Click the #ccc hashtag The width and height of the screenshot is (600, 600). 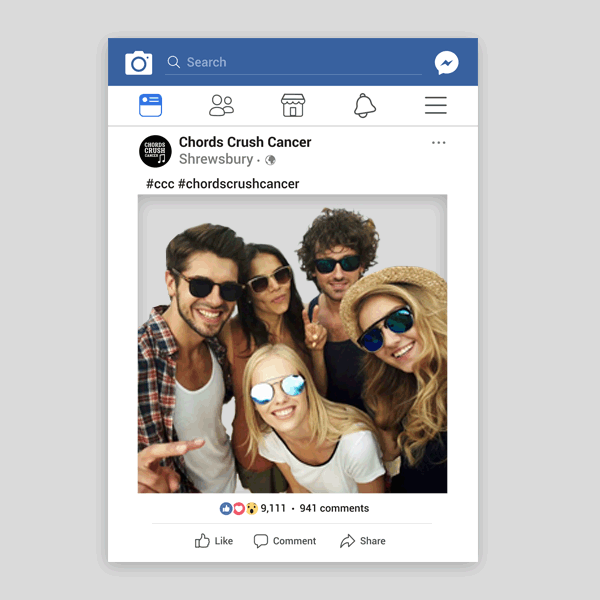tap(160, 184)
